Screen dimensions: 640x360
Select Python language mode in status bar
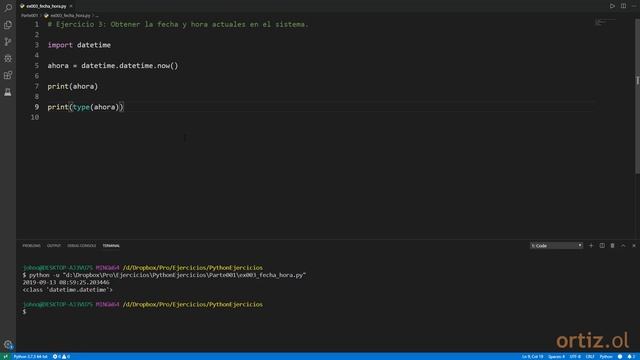[x=606, y=357]
